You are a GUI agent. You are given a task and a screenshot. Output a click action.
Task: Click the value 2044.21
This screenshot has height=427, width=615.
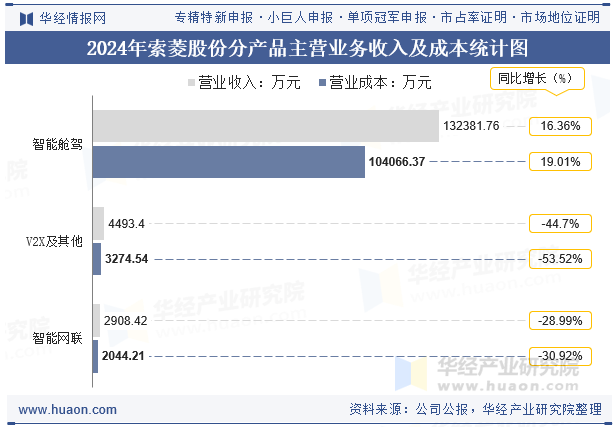pyautogui.click(x=123, y=356)
